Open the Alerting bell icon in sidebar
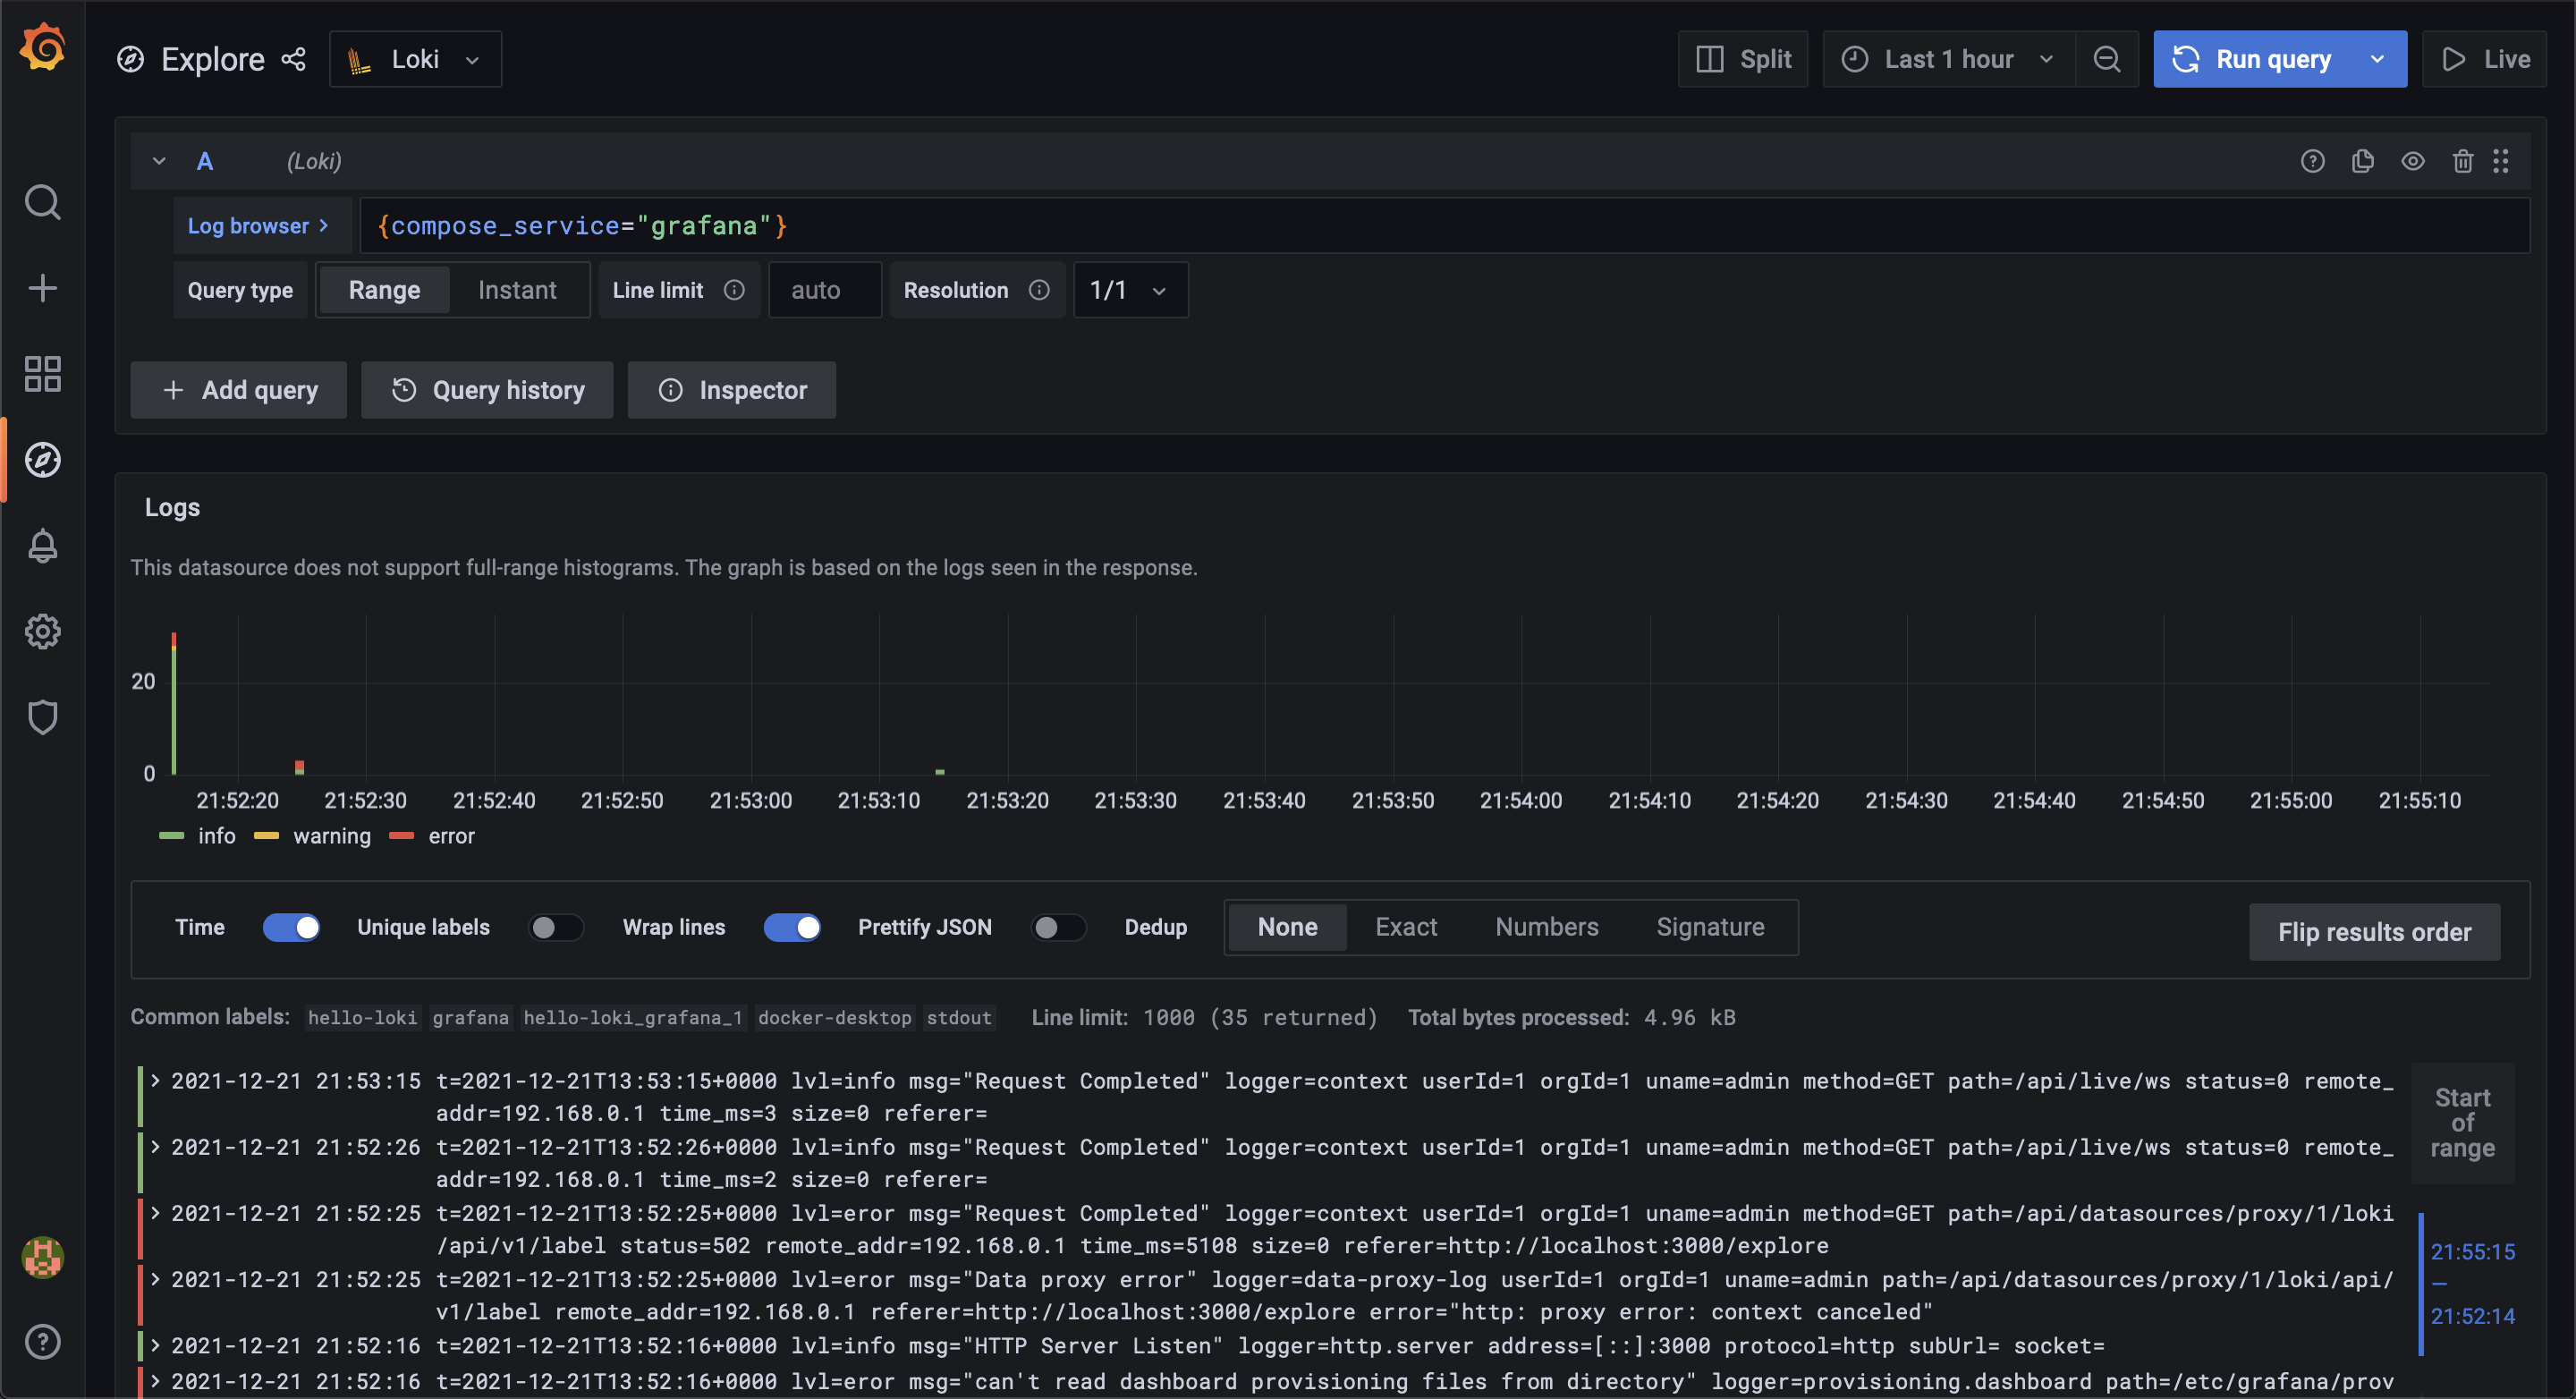The height and width of the screenshot is (1399, 2576). click(x=42, y=546)
